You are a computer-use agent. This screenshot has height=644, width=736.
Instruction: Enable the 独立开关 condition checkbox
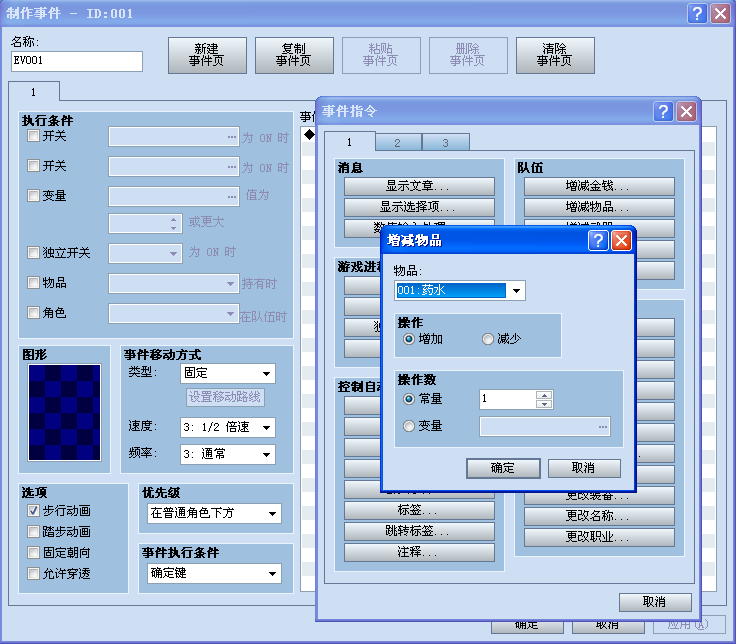[x=33, y=253]
